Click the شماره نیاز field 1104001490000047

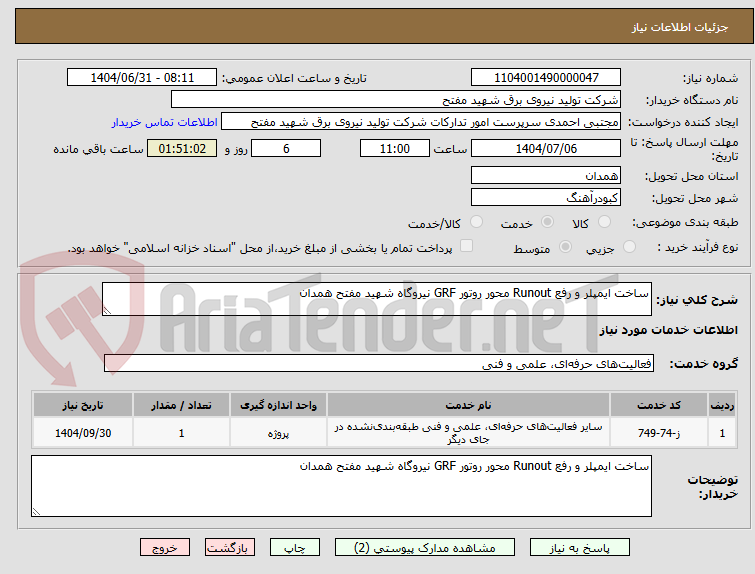(x=546, y=78)
